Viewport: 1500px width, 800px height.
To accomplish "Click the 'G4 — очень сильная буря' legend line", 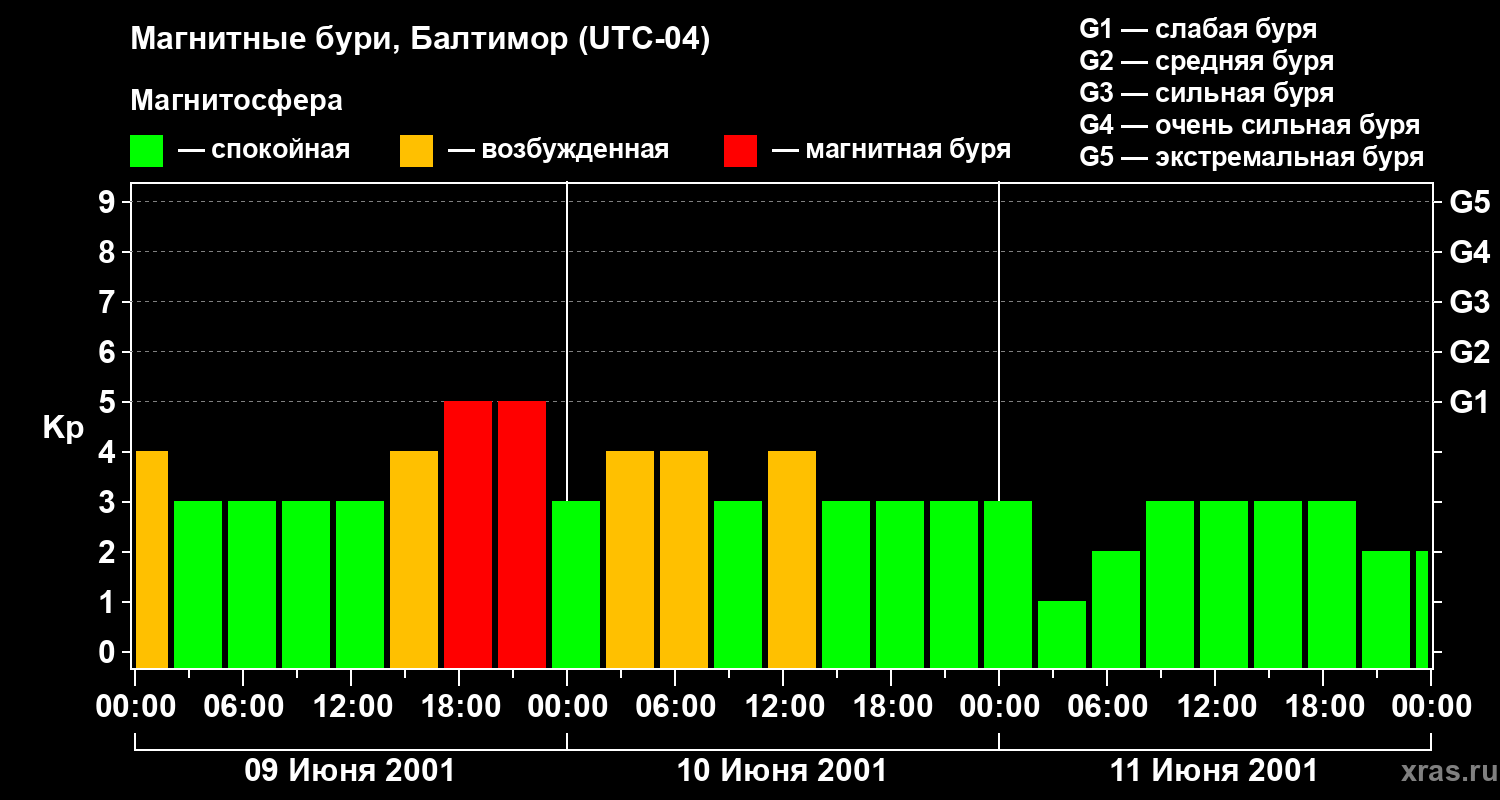I will 1249,125.
